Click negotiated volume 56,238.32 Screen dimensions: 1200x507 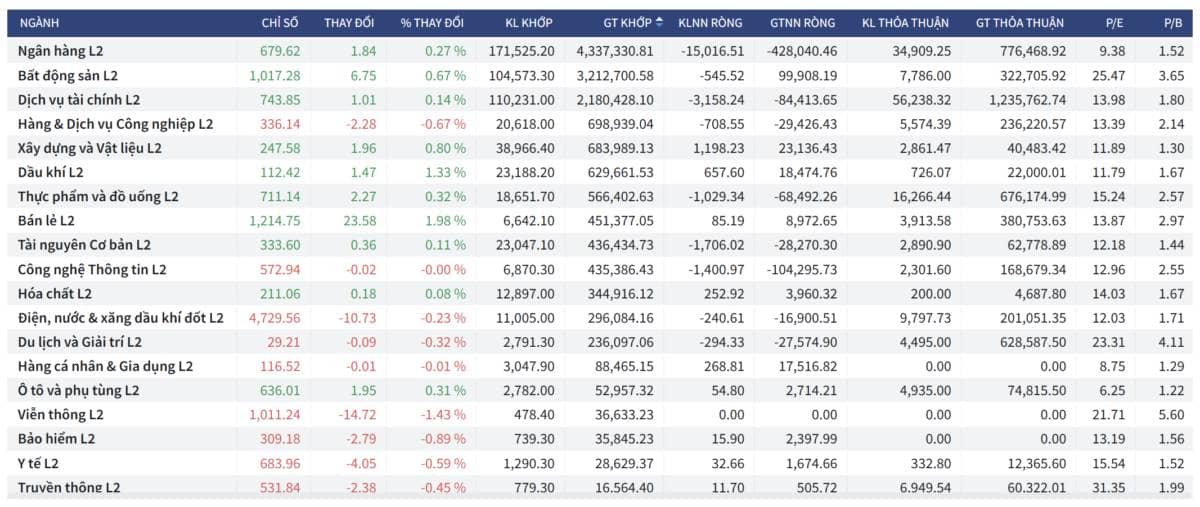[924, 99]
